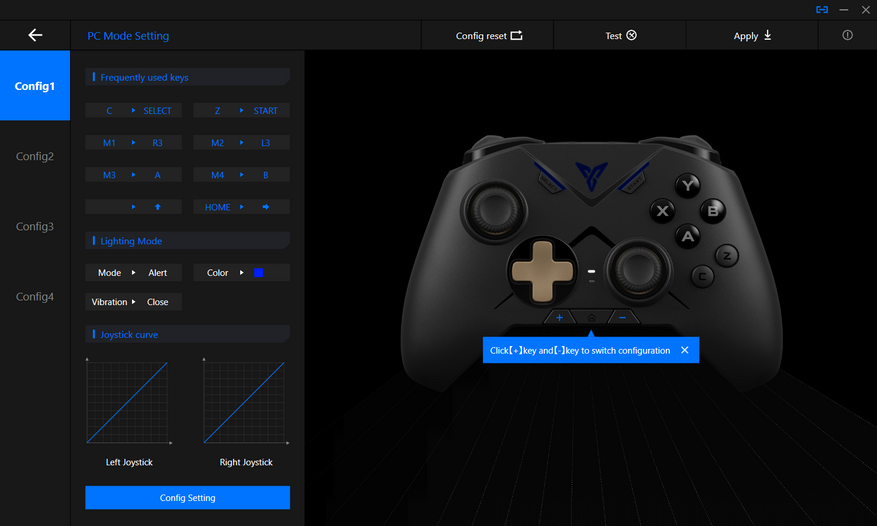Click the minus key on the controller
The height and width of the screenshot is (526, 877).
click(x=623, y=317)
